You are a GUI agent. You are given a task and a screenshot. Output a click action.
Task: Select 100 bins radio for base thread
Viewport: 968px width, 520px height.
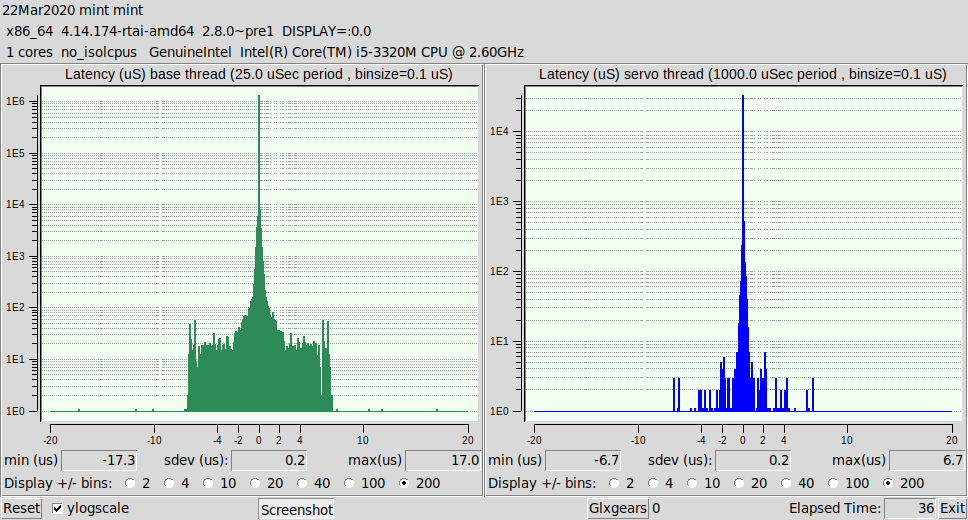[349, 483]
